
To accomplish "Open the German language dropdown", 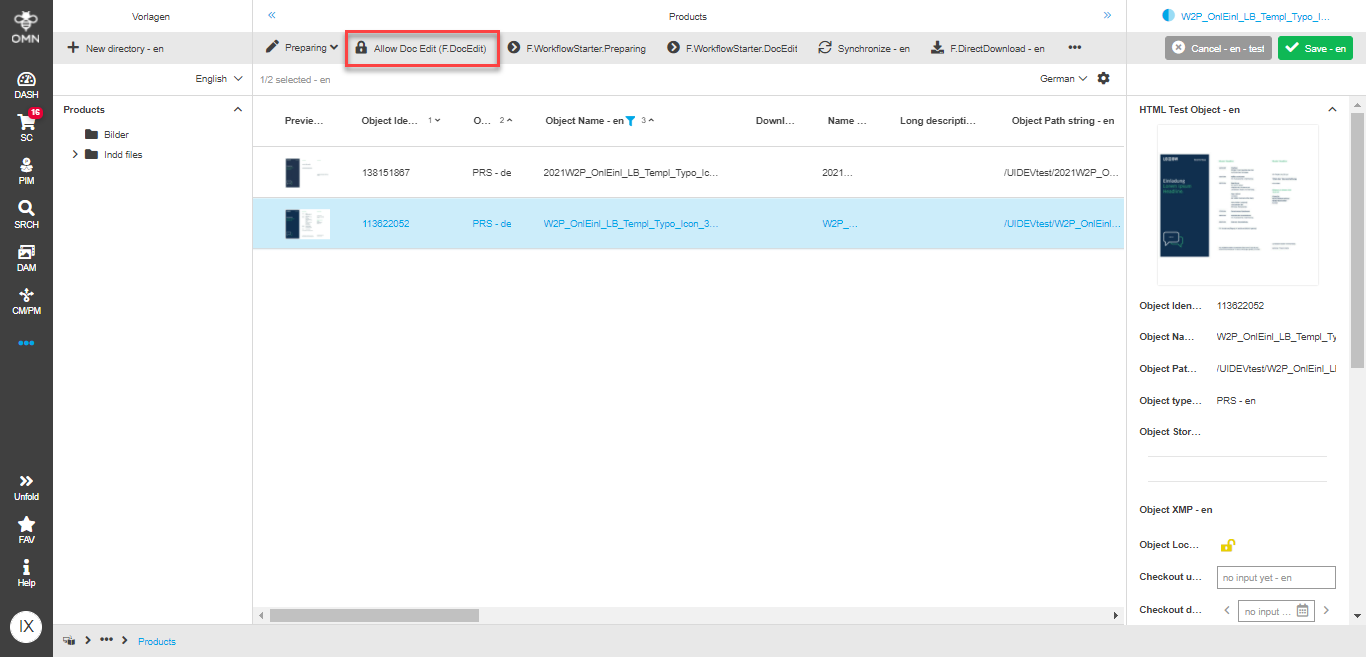I will (x=1063, y=78).
